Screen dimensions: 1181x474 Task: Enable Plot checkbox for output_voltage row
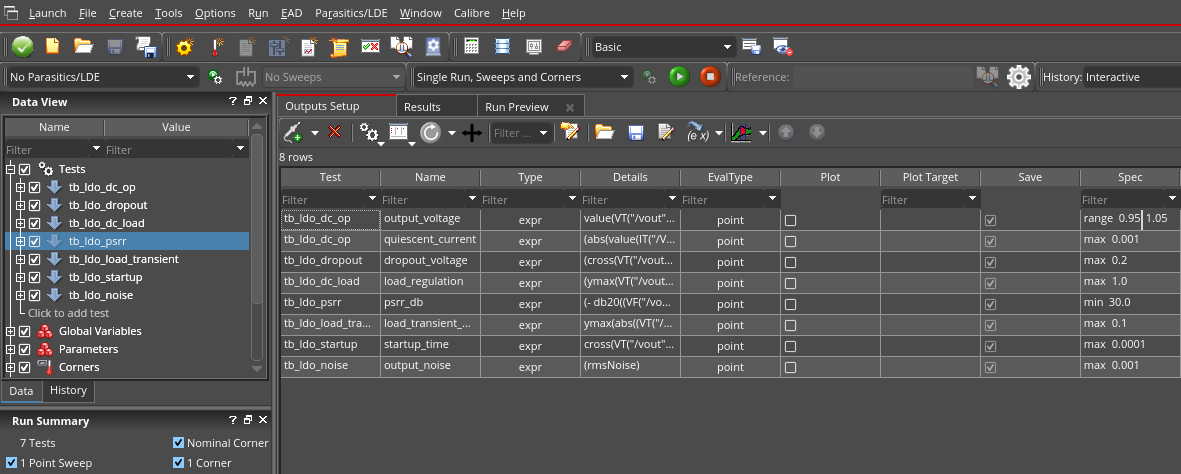[790, 221]
